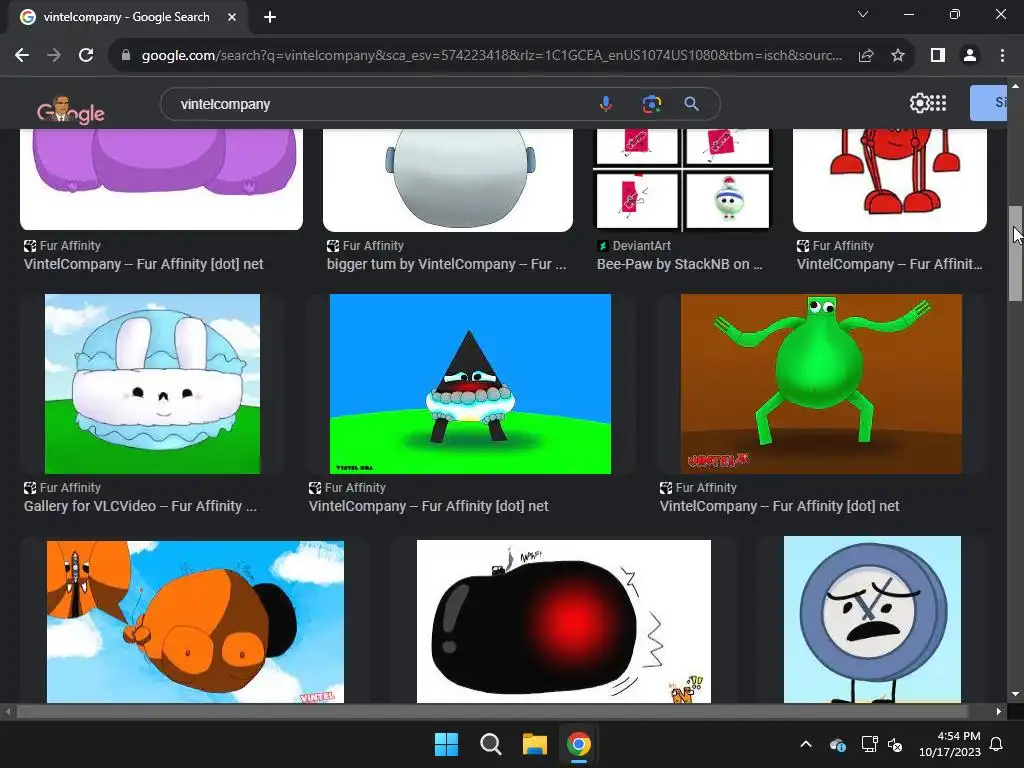Open 'Bee-Paw by StackNB on' link
This screenshot has height=768, width=1024.
click(679, 264)
